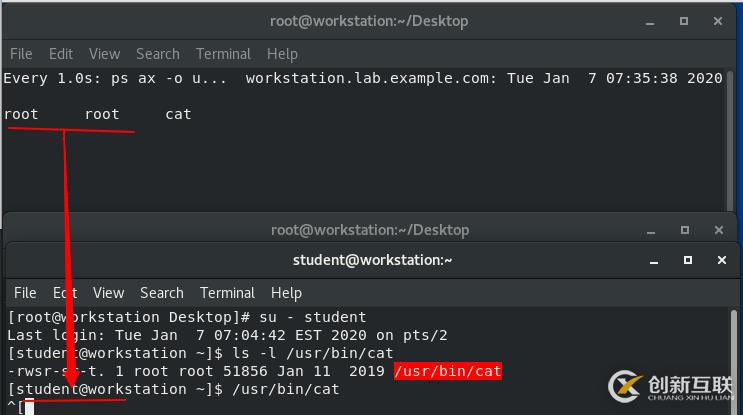Maximize the student@workstation terminal window
The image size is (743, 415).
(x=688, y=260)
